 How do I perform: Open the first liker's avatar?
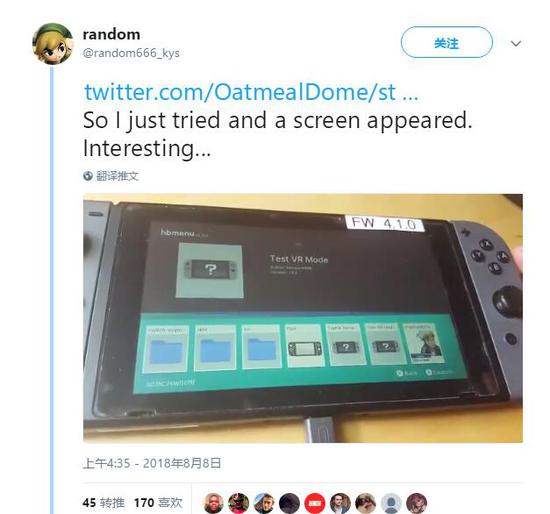(214, 503)
